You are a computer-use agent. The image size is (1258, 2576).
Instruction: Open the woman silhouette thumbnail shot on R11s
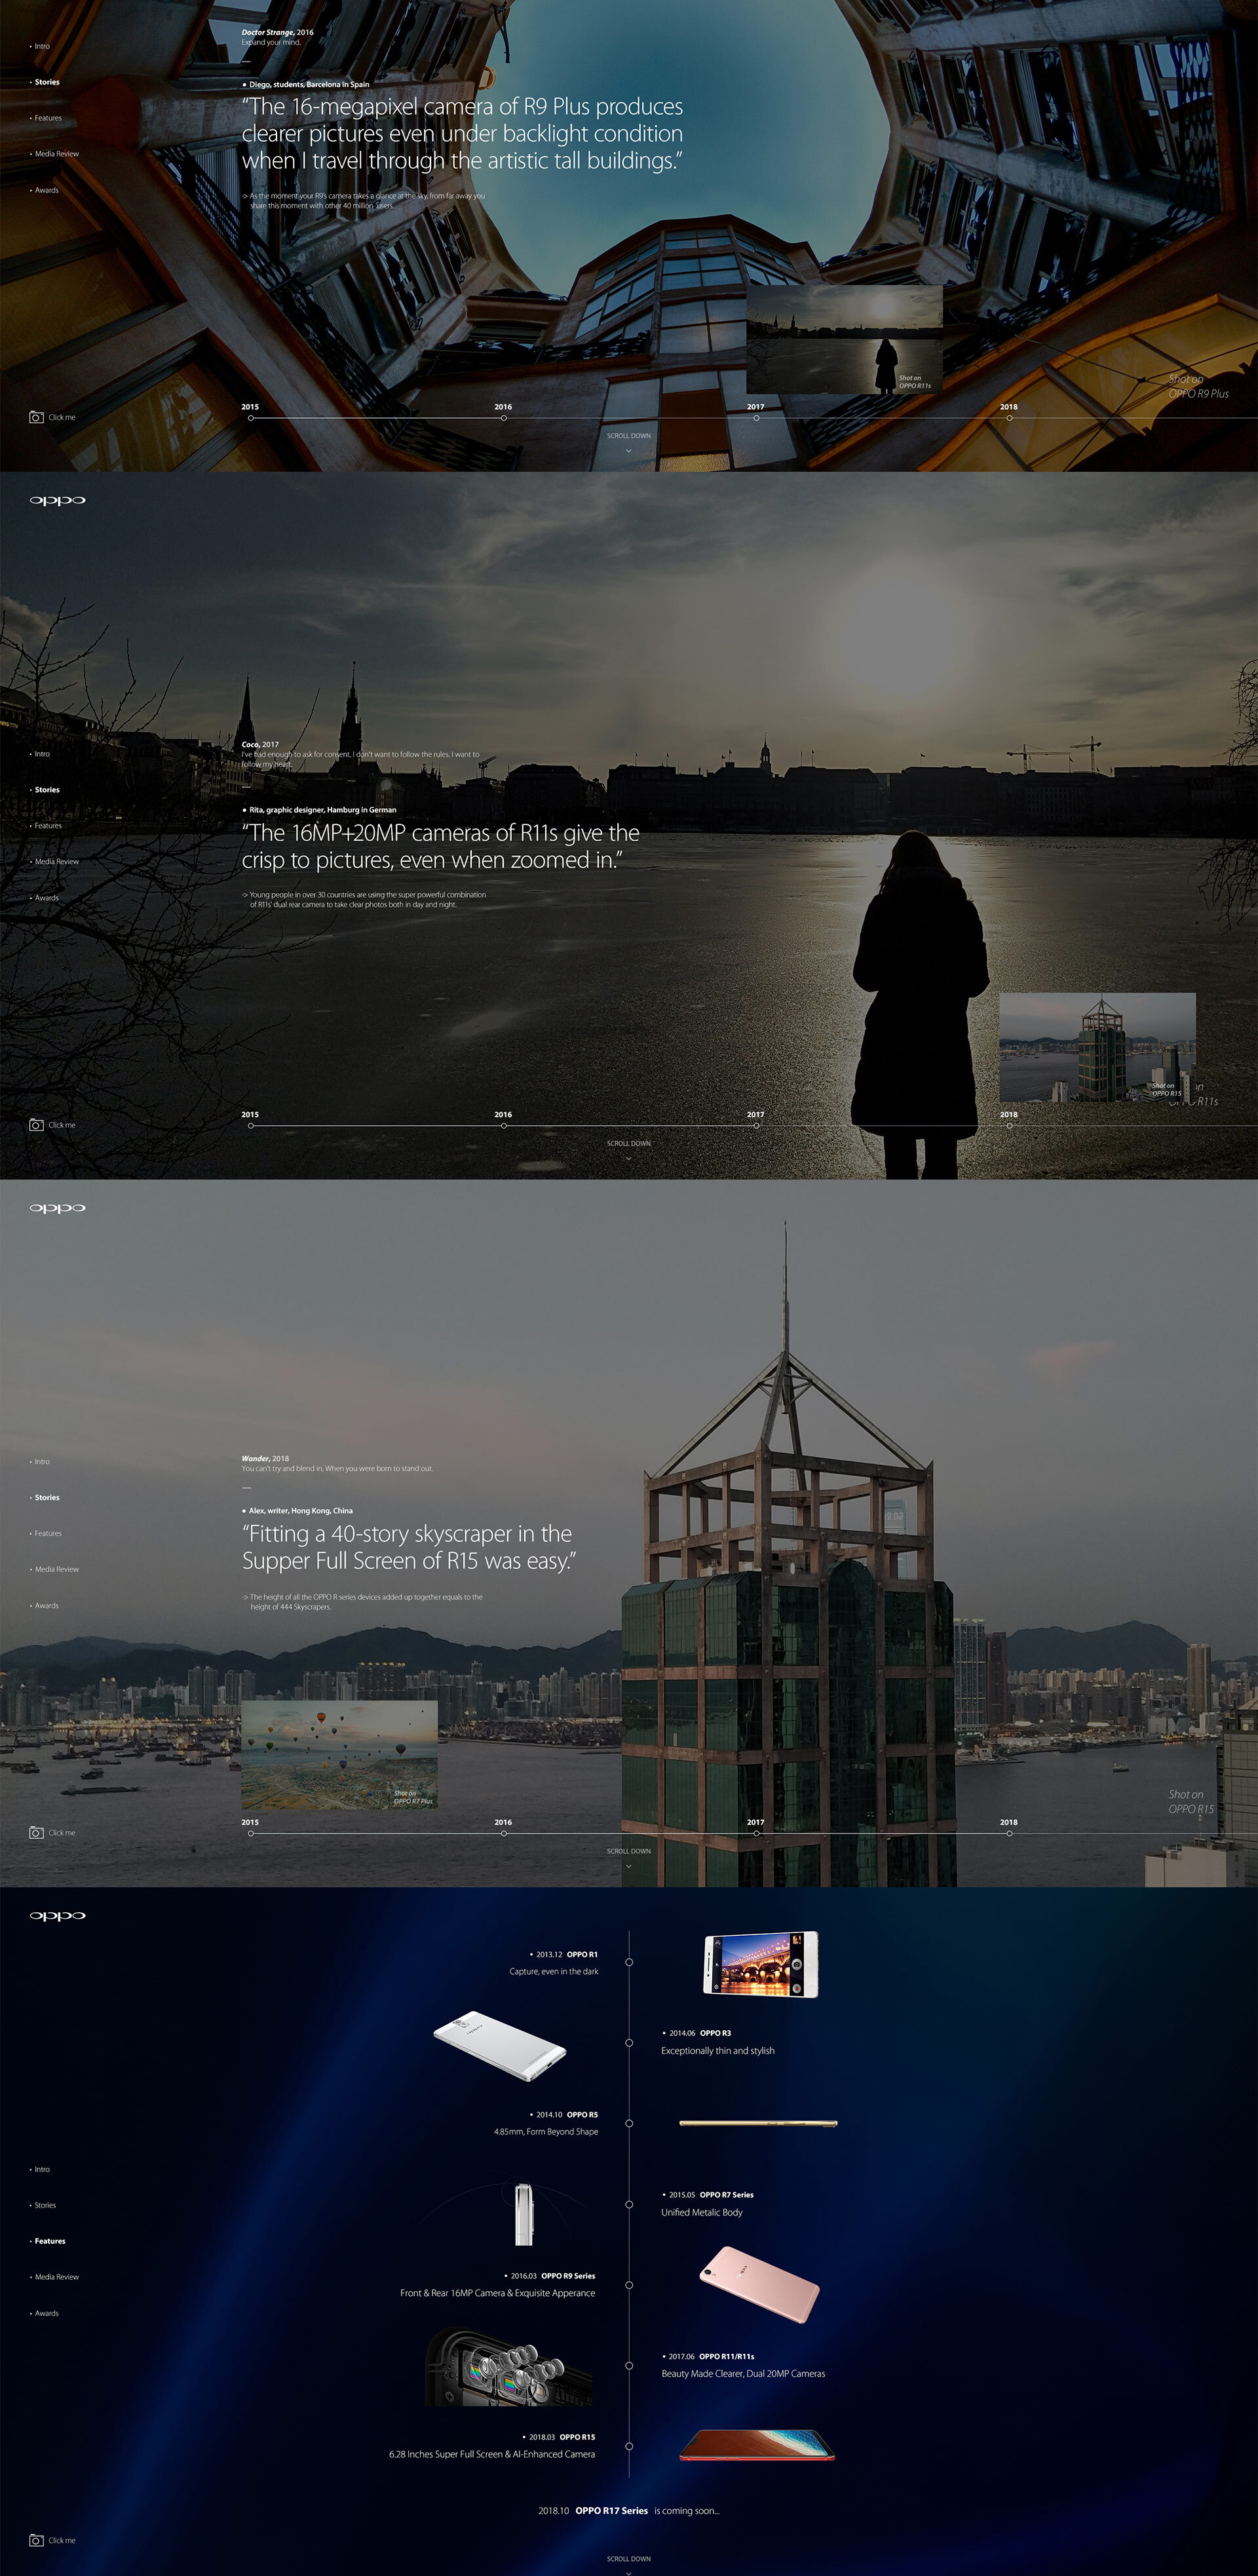tap(845, 339)
